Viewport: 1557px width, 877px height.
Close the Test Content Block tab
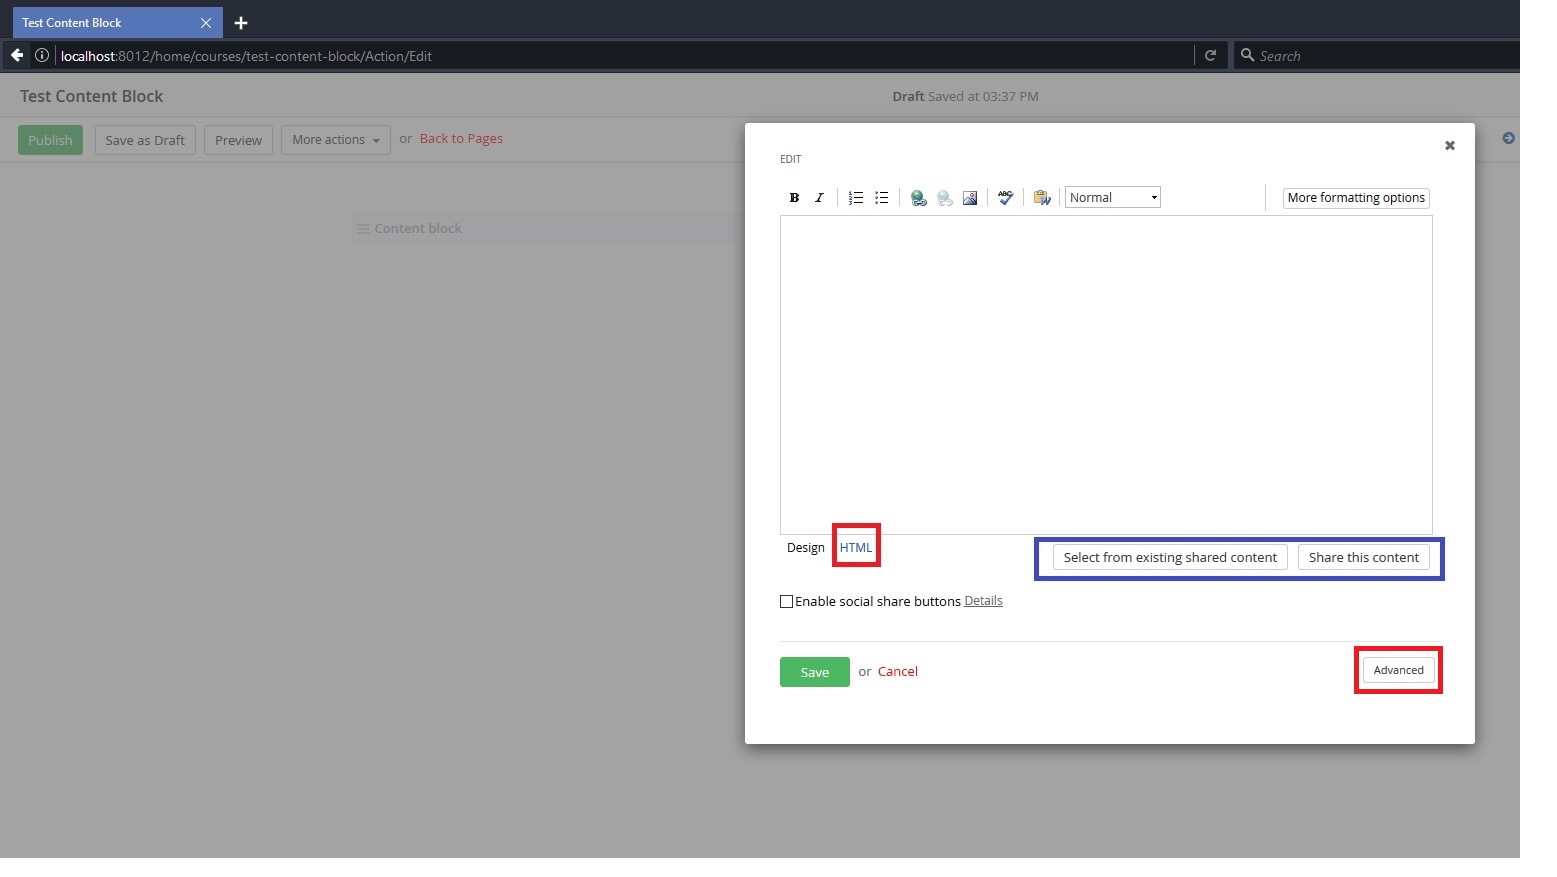point(206,23)
